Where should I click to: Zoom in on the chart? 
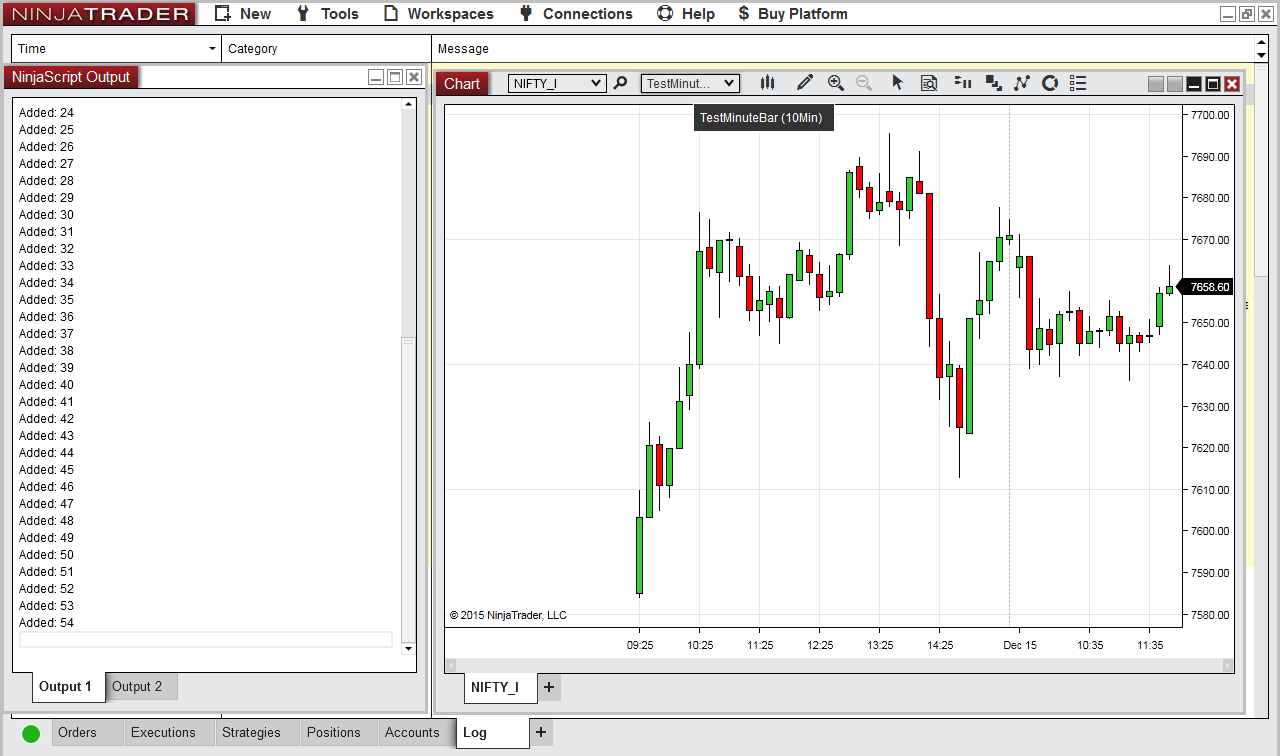click(x=836, y=83)
